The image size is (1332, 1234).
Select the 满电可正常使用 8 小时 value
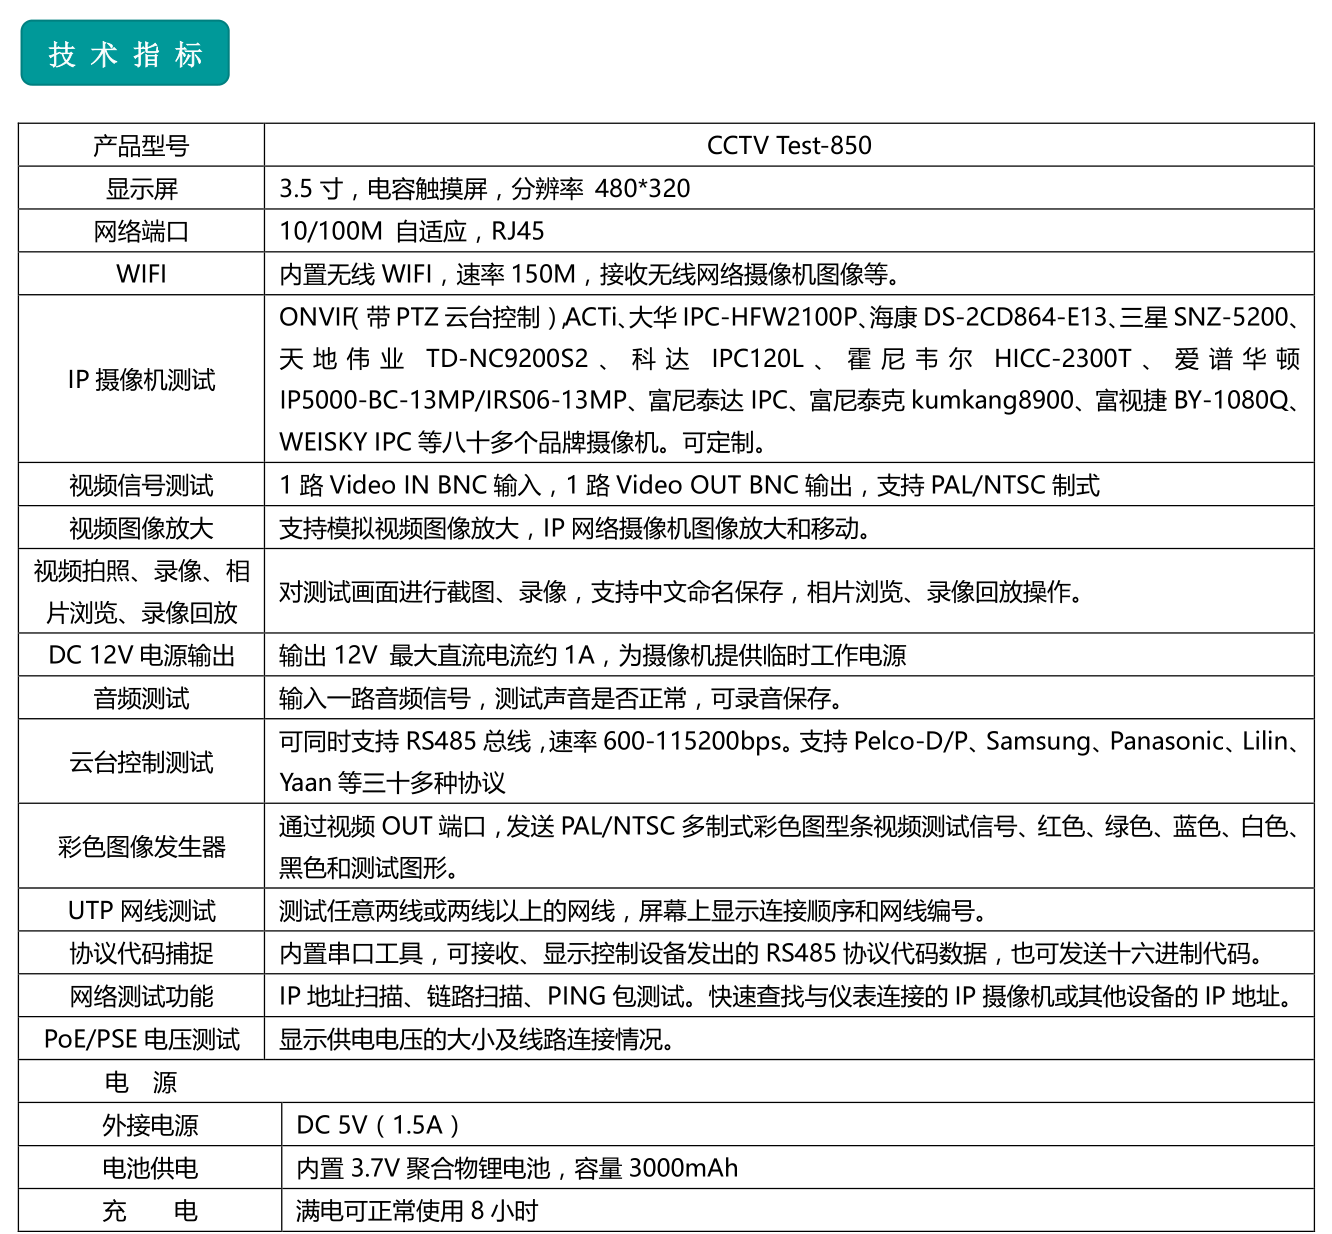417,1212
